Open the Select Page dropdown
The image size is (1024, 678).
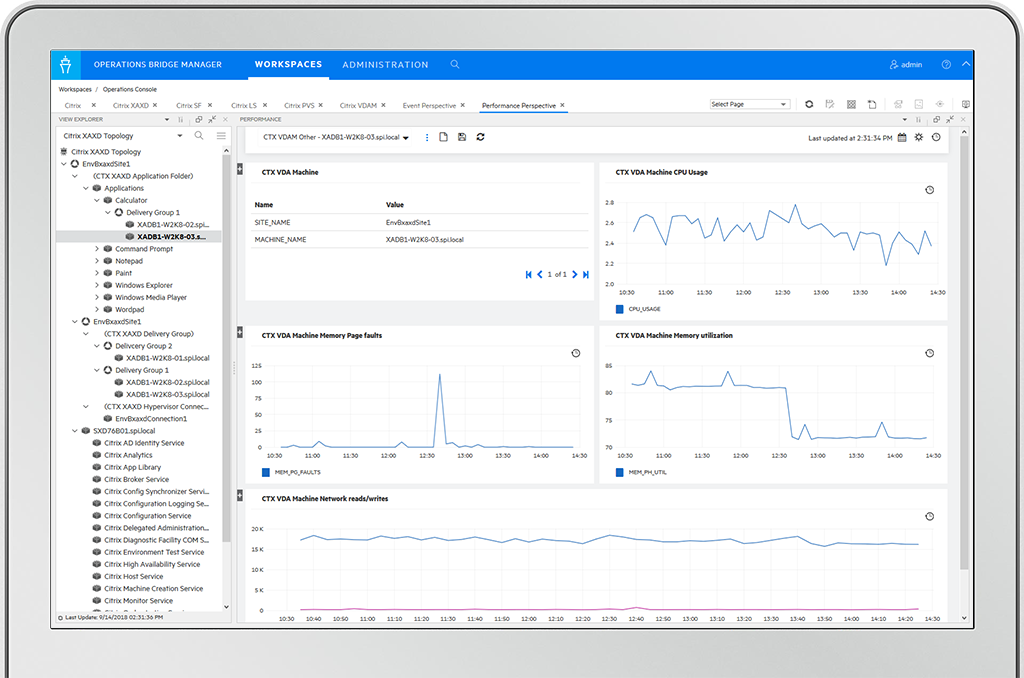(750, 105)
